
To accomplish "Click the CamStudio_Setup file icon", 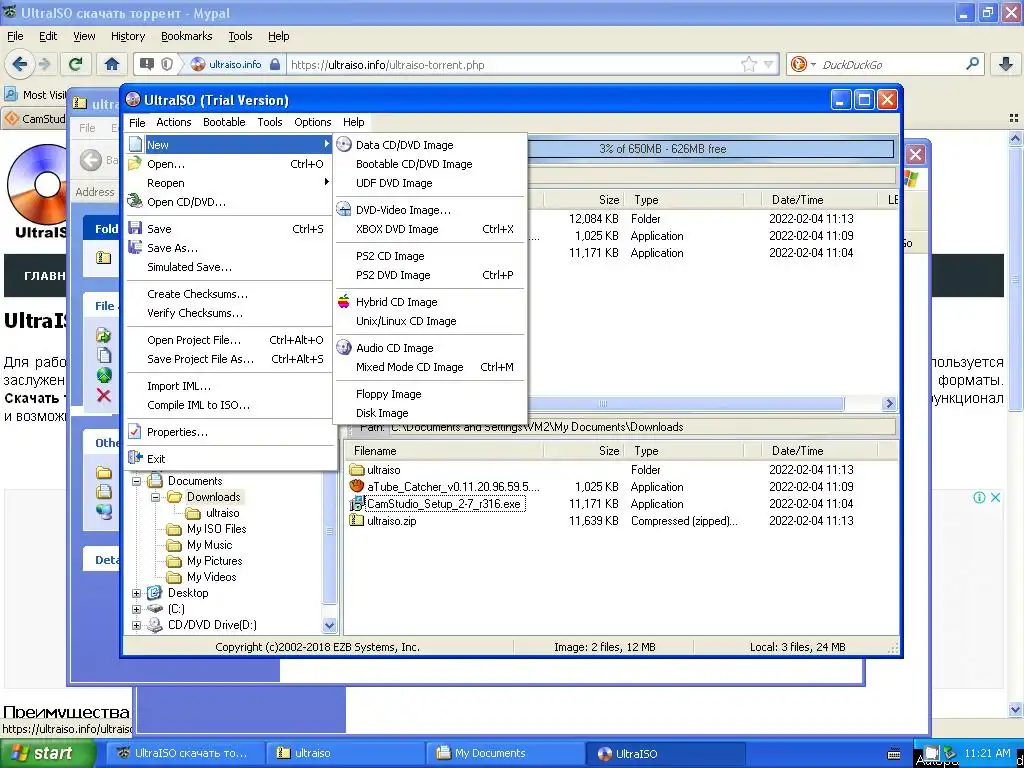I will coord(357,504).
